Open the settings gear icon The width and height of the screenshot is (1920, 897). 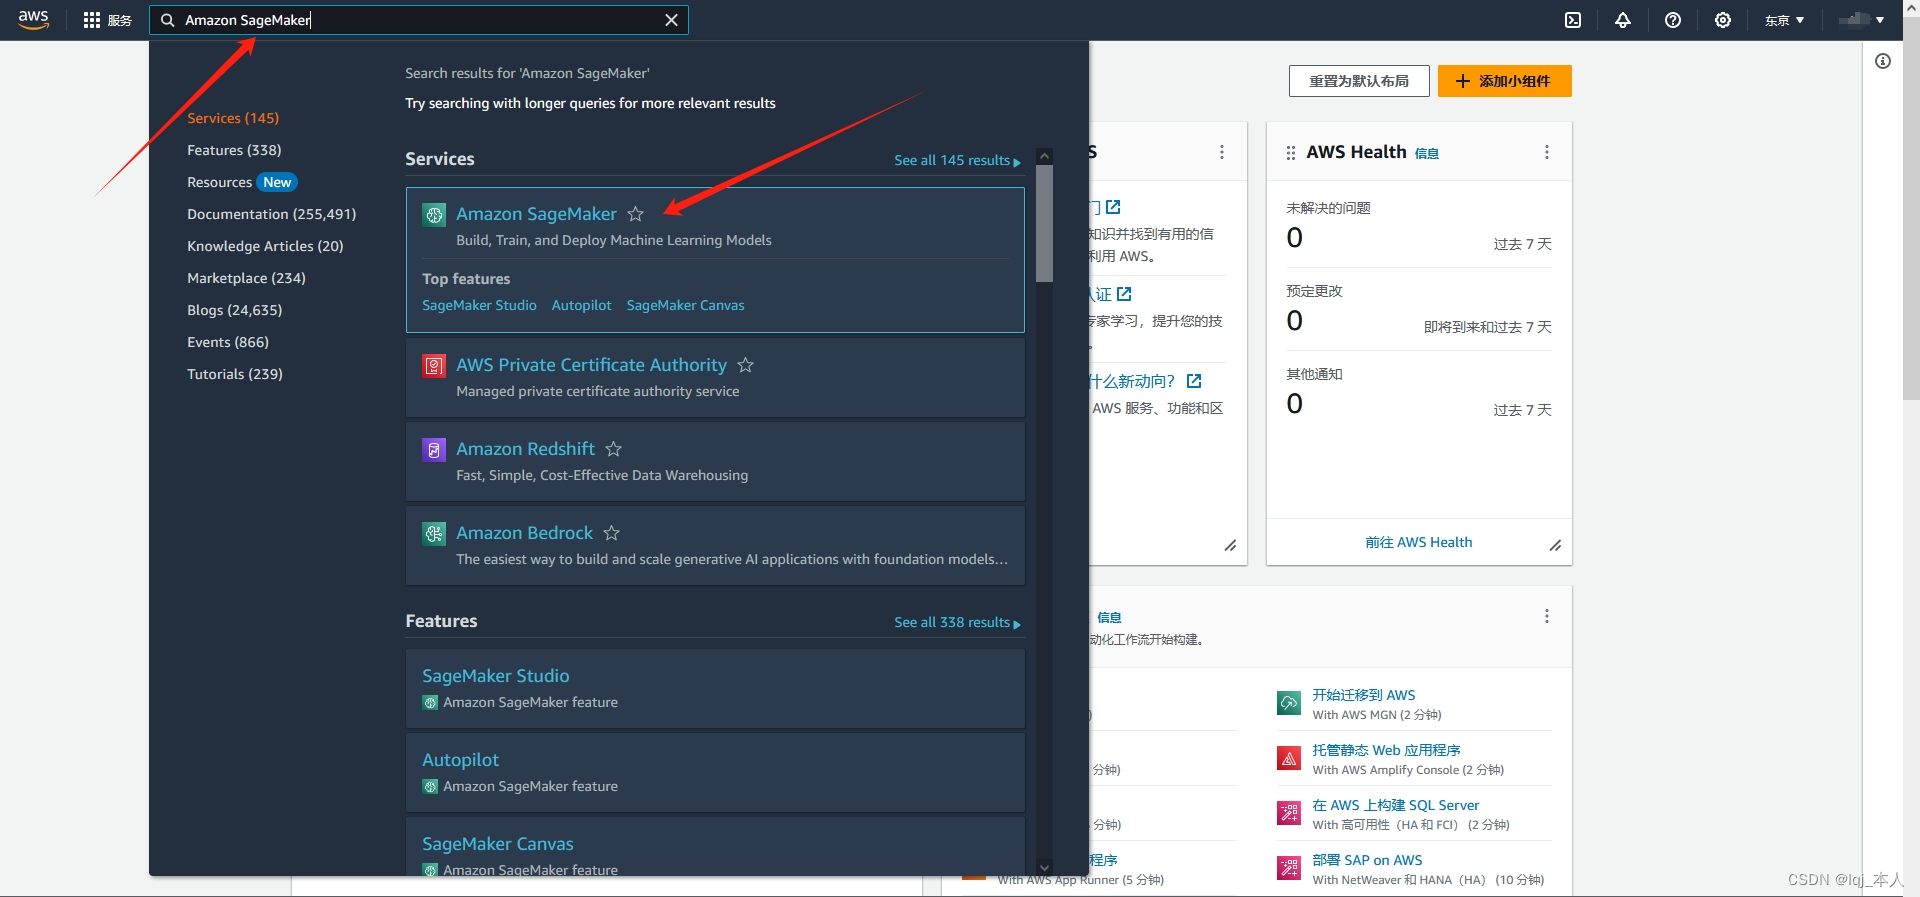1723,20
